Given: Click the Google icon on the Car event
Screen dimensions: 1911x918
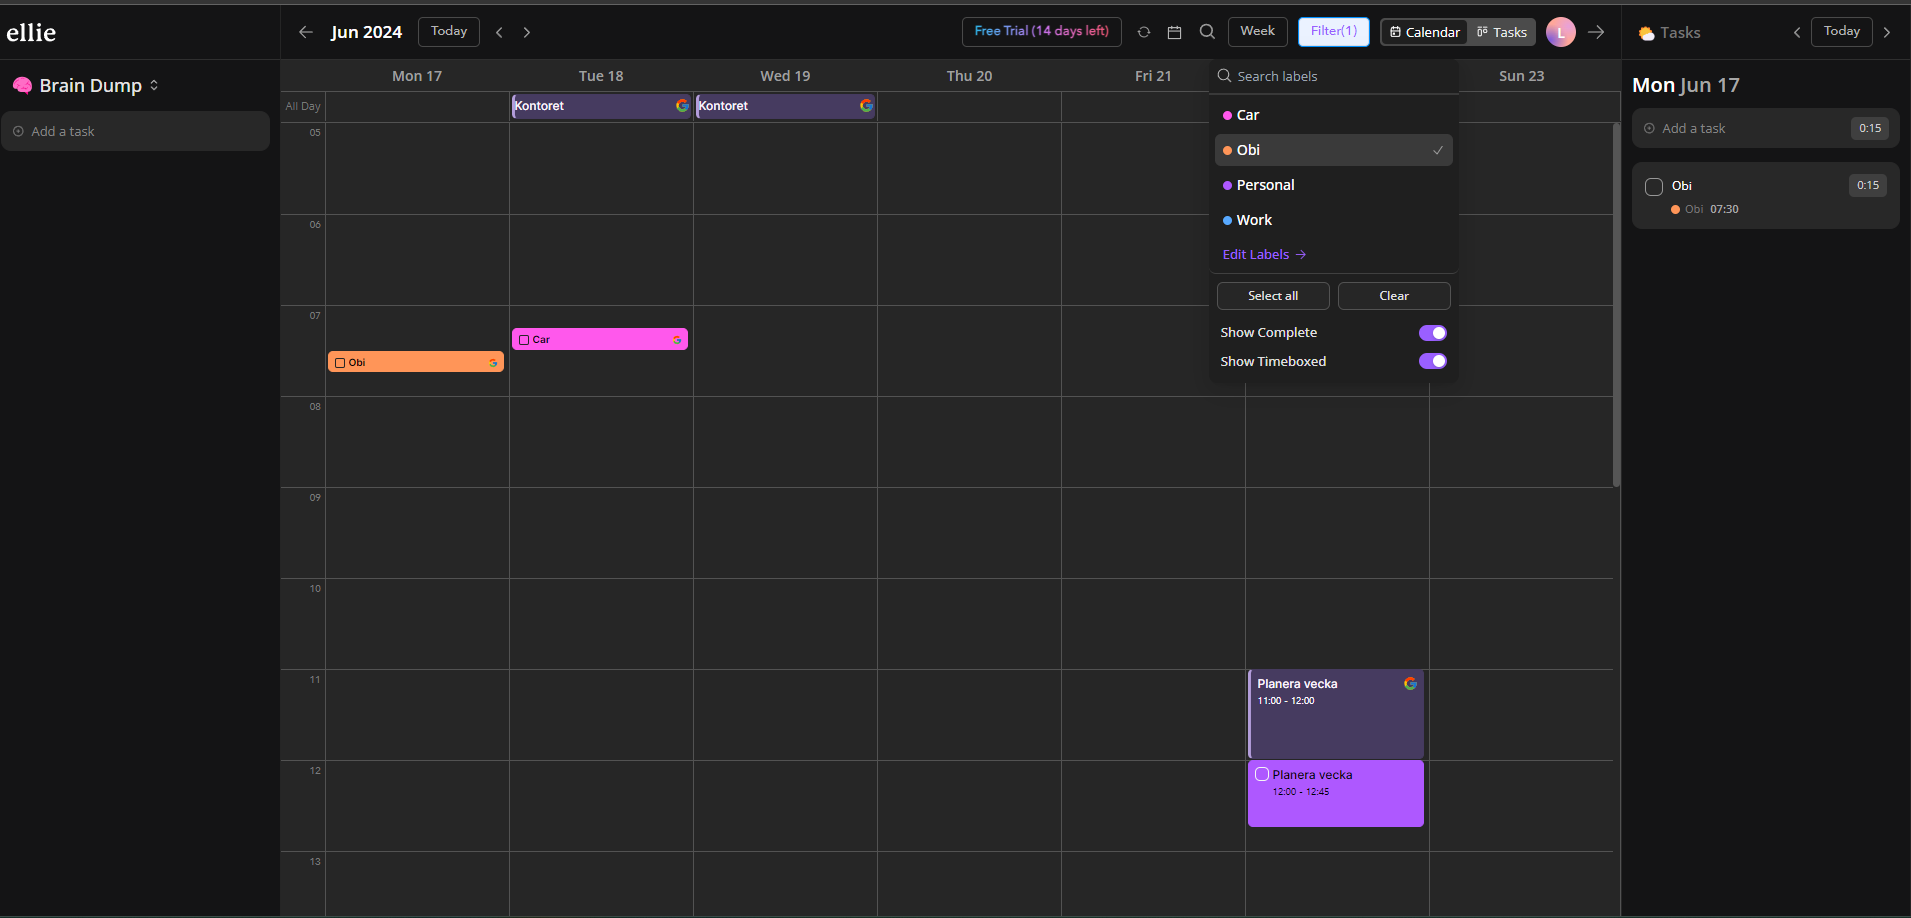Looking at the screenshot, I should [x=677, y=340].
